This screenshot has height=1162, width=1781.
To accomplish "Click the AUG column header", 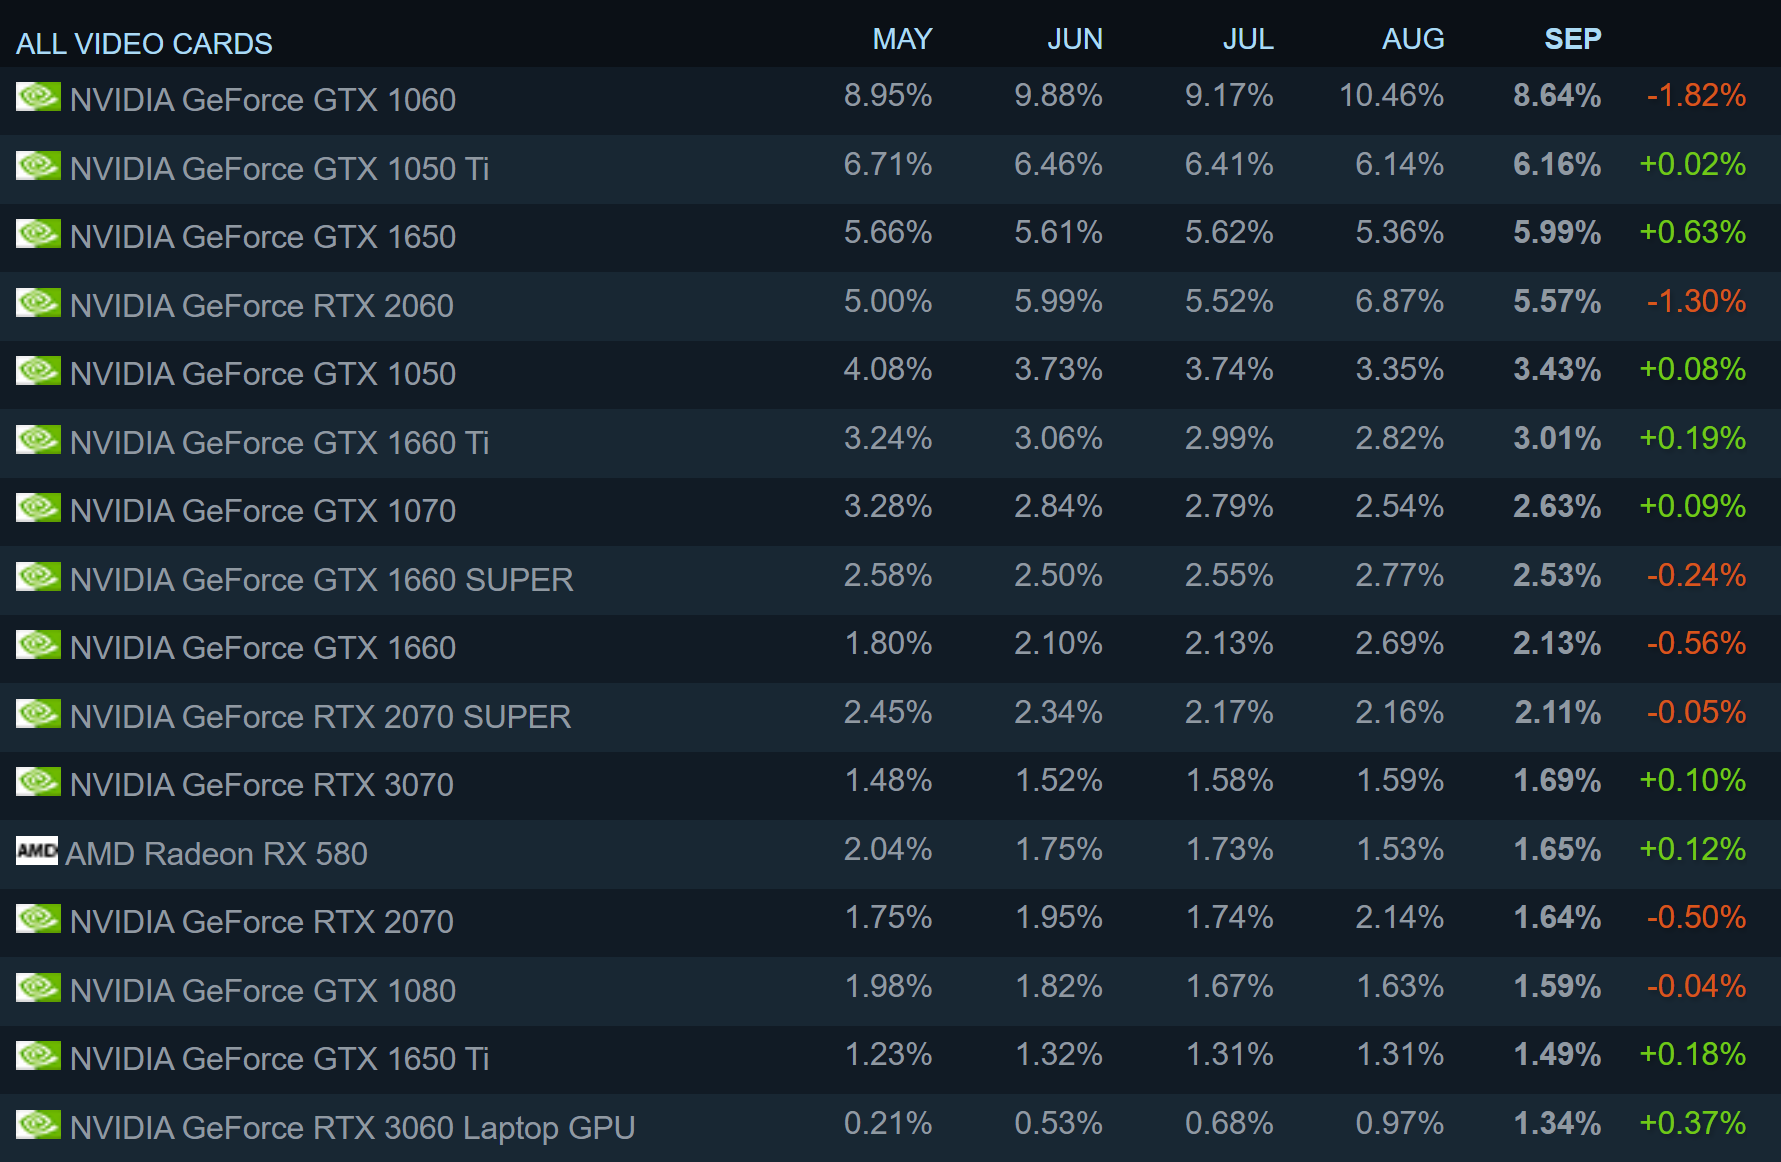I will [x=1412, y=39].
